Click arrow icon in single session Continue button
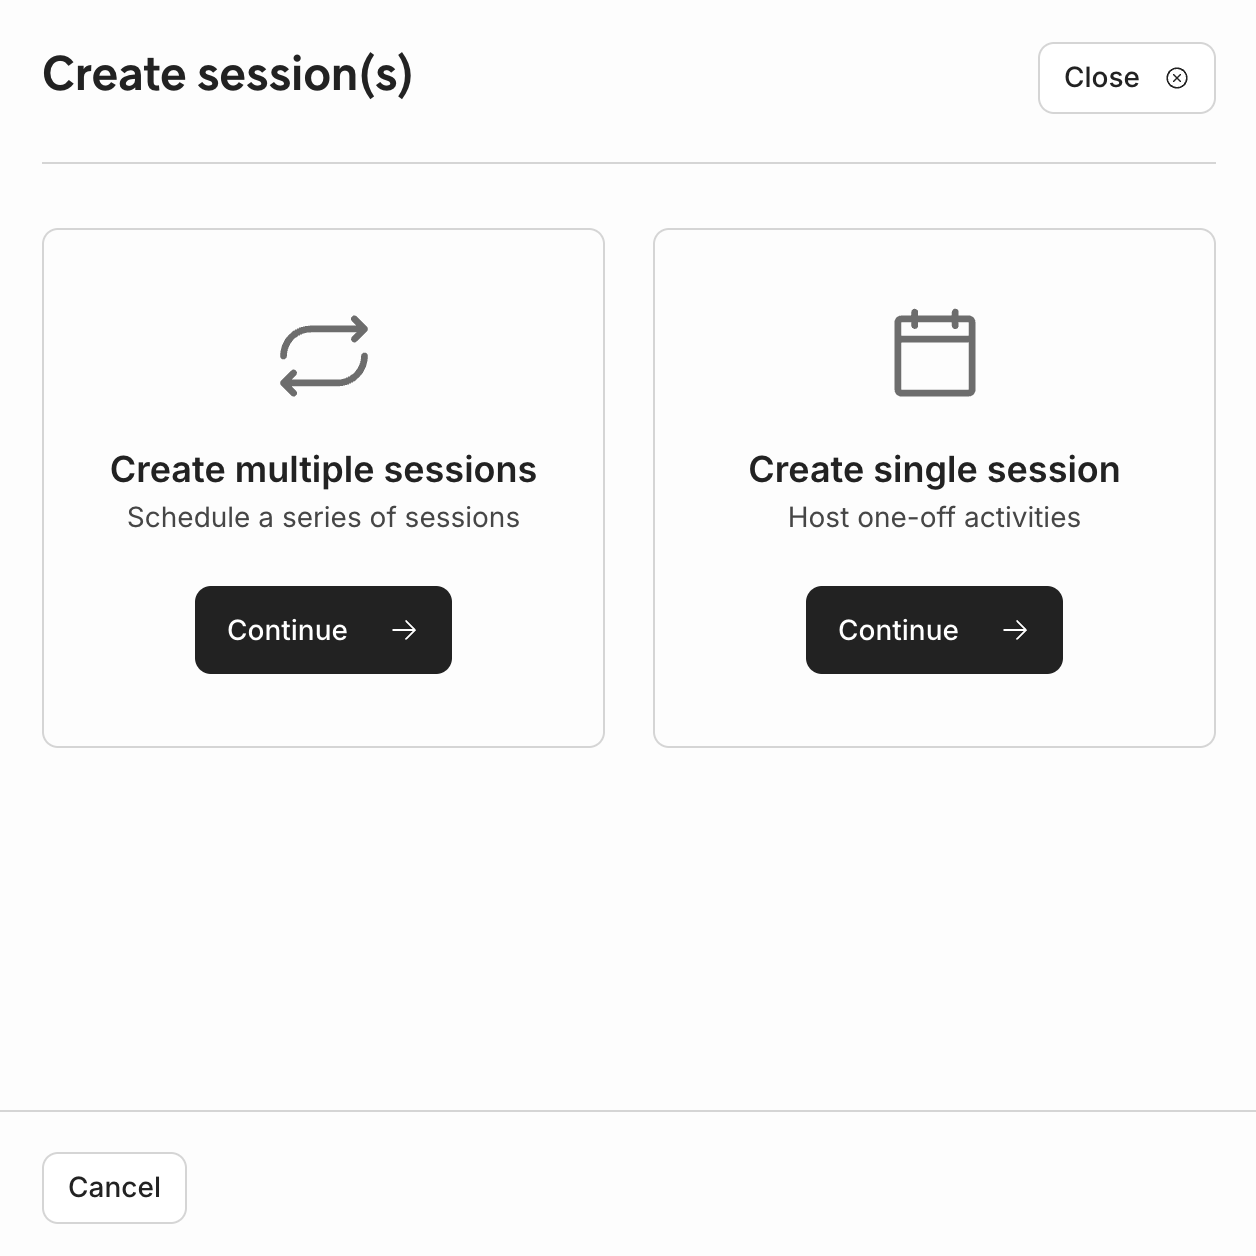The width and height of the screenshot is (1256, 1256). coord(1015,630)
